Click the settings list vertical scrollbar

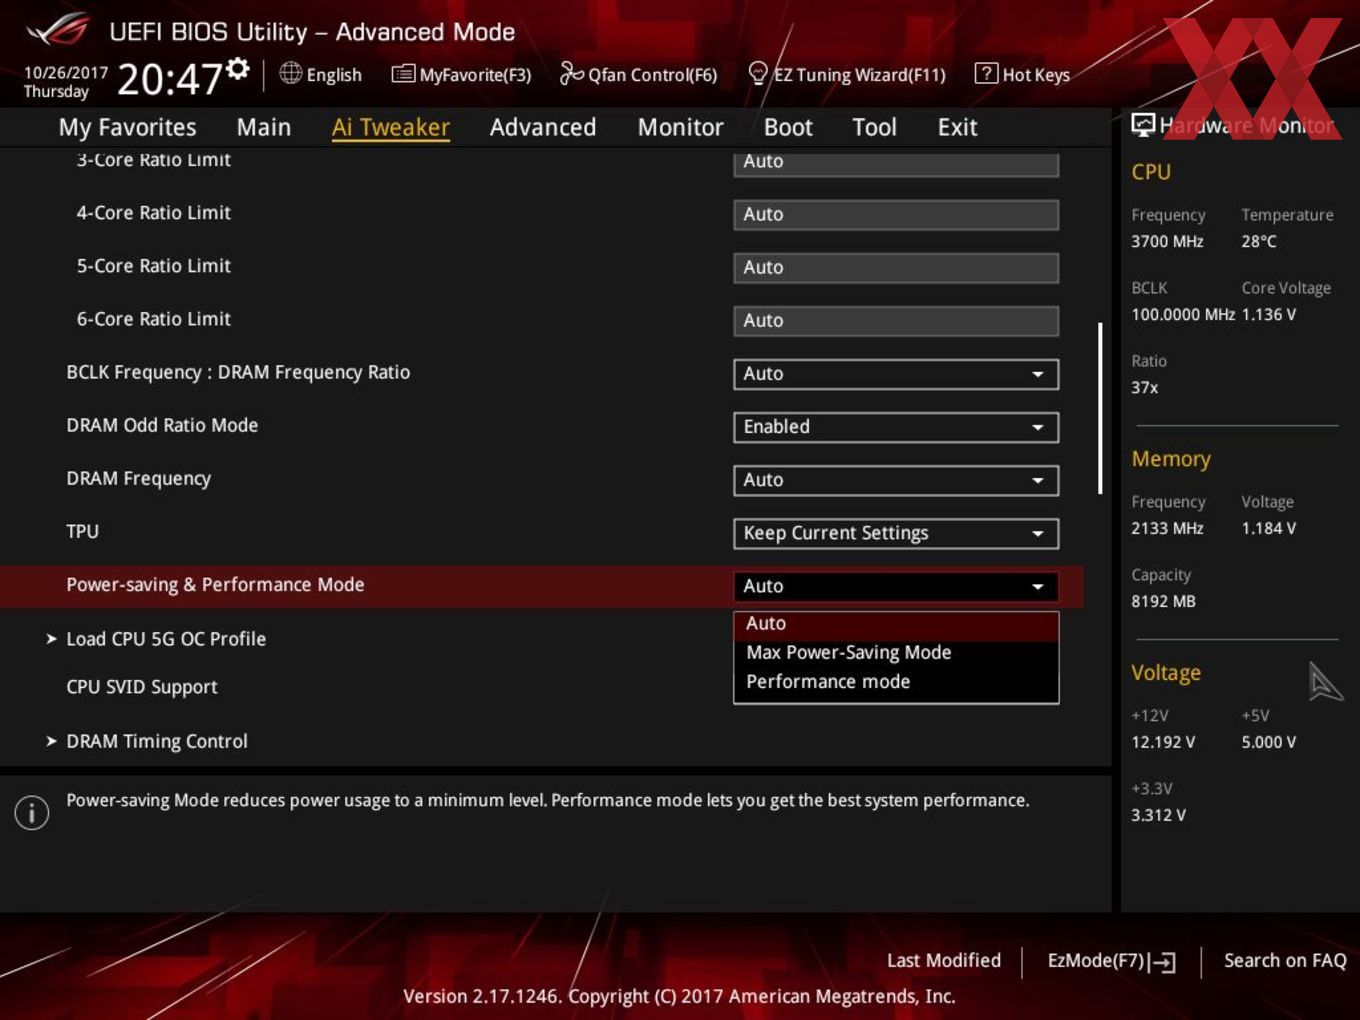[1100, 408]
